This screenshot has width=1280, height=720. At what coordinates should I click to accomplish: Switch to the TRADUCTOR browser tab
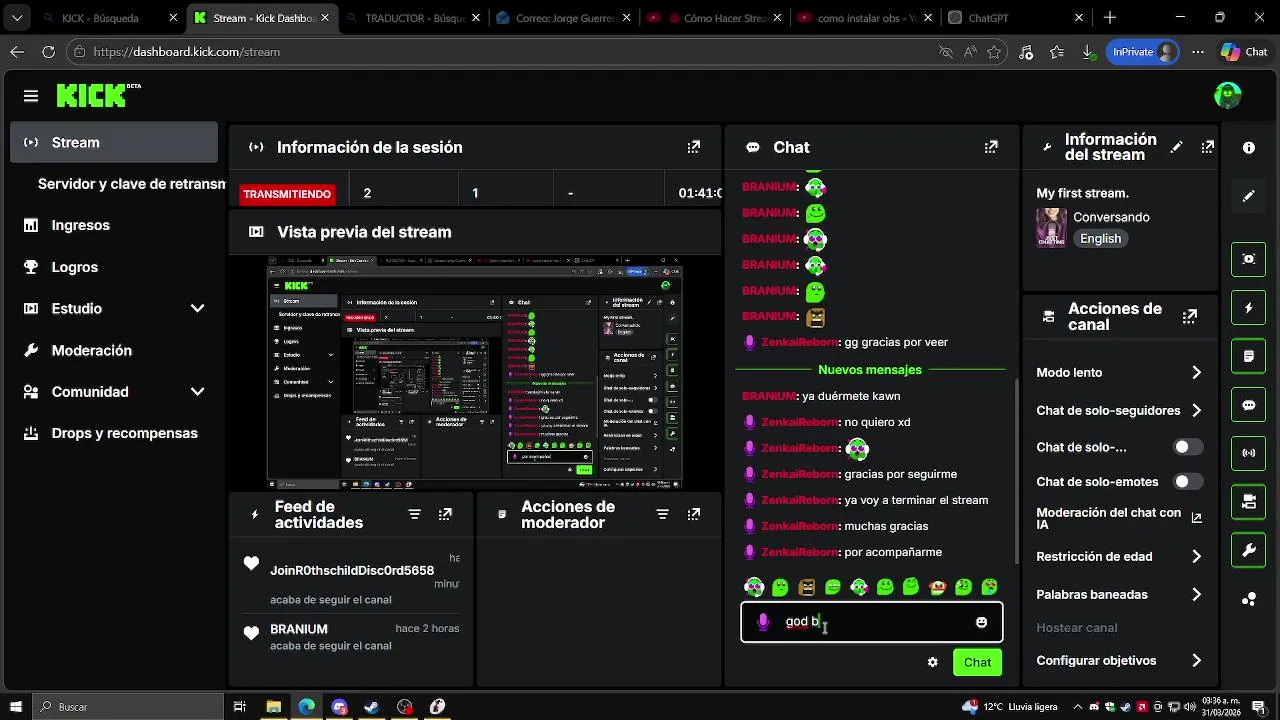click(412, 18)
